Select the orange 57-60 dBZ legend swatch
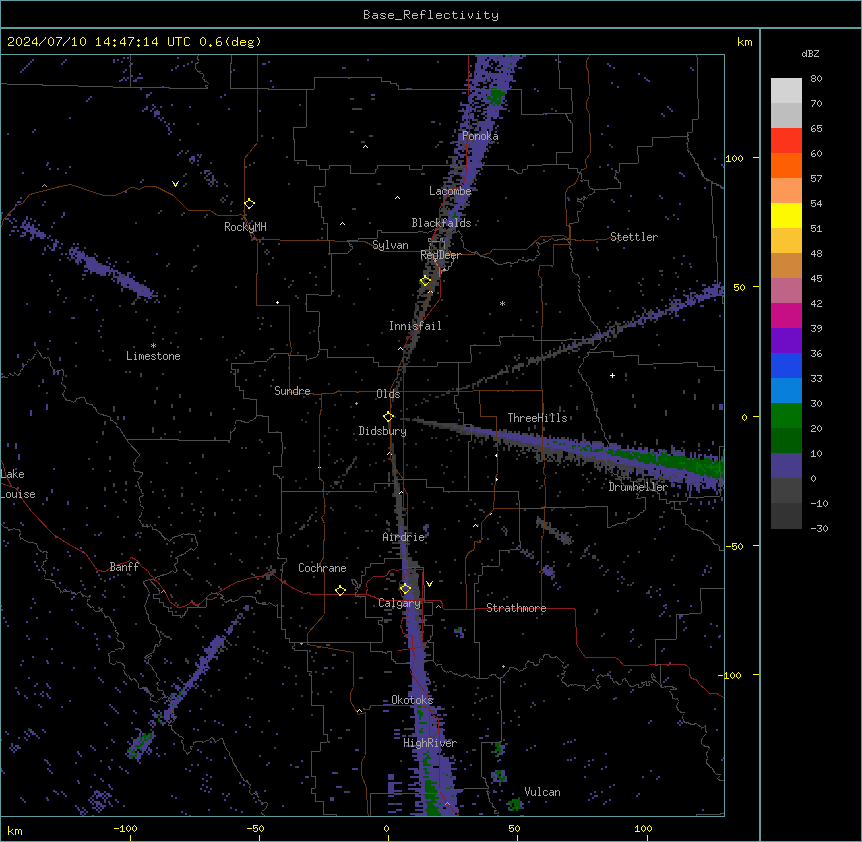The width and height of the screenshot is (862, 842). pos(786,165)
